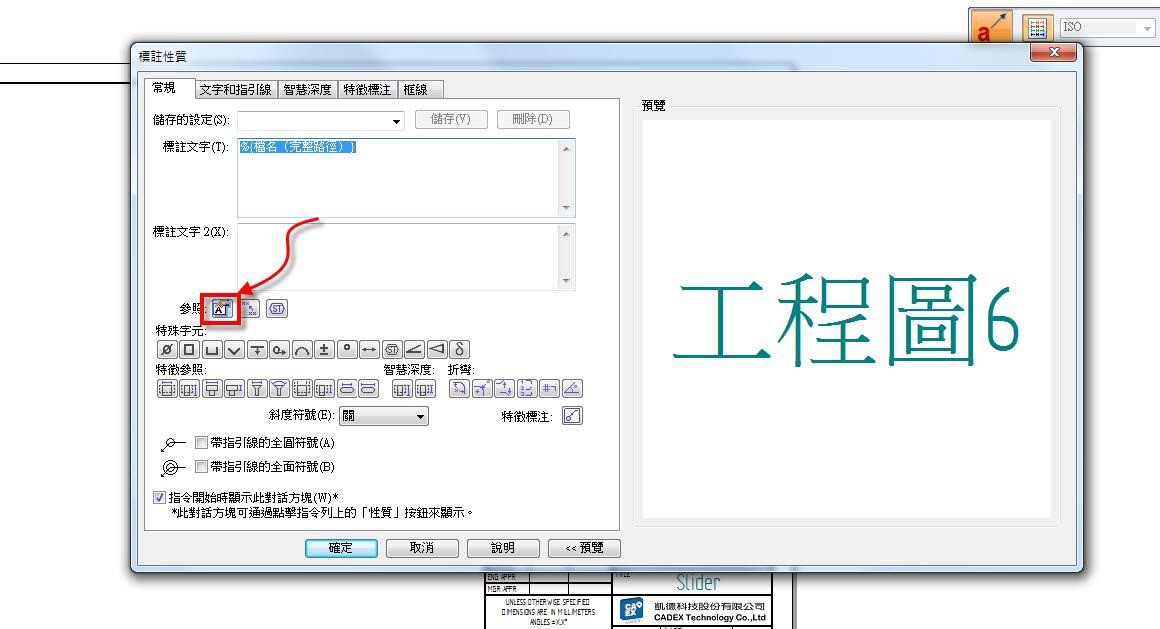Switch to the 智慧深度 tab

click(308, 90)
